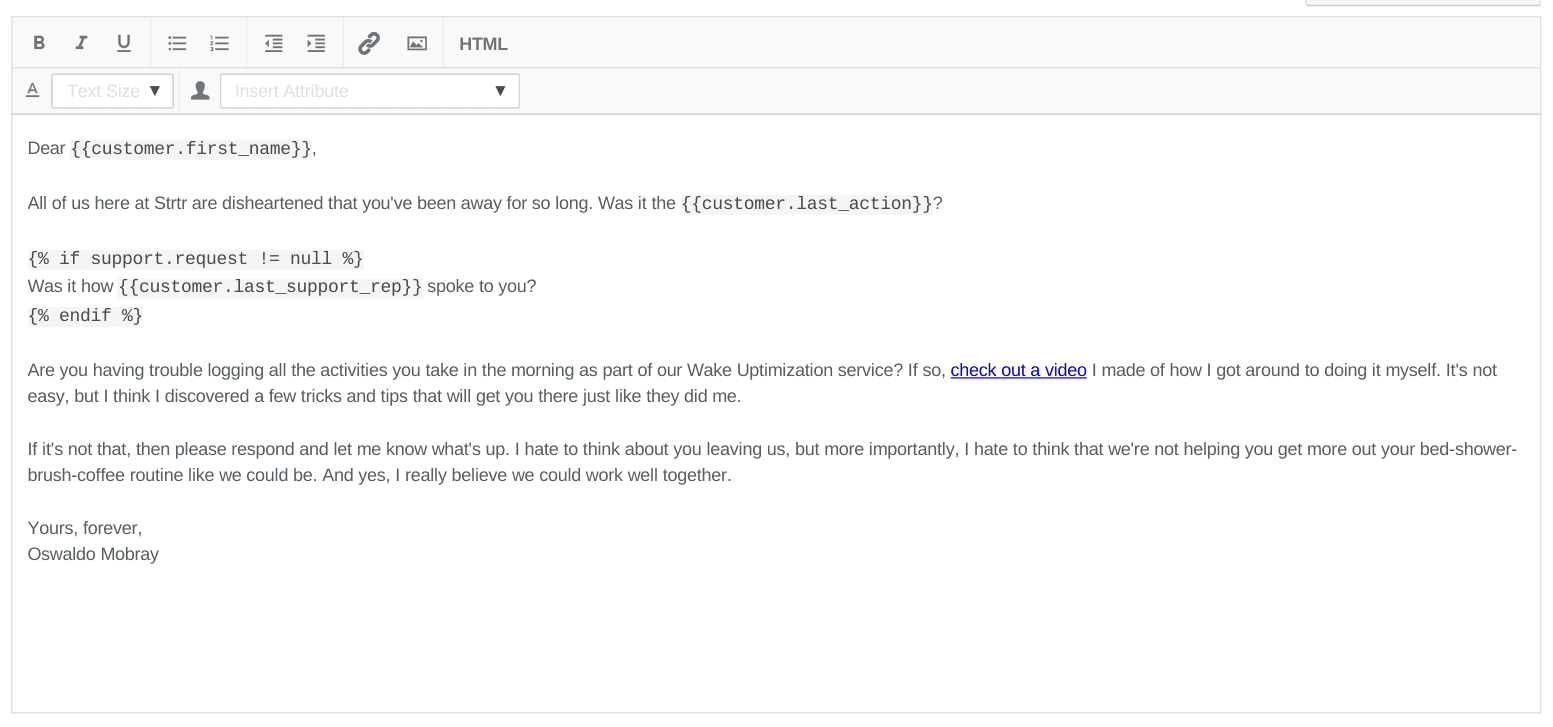Open the Text Size dropdown

click(x=112, y=91)
